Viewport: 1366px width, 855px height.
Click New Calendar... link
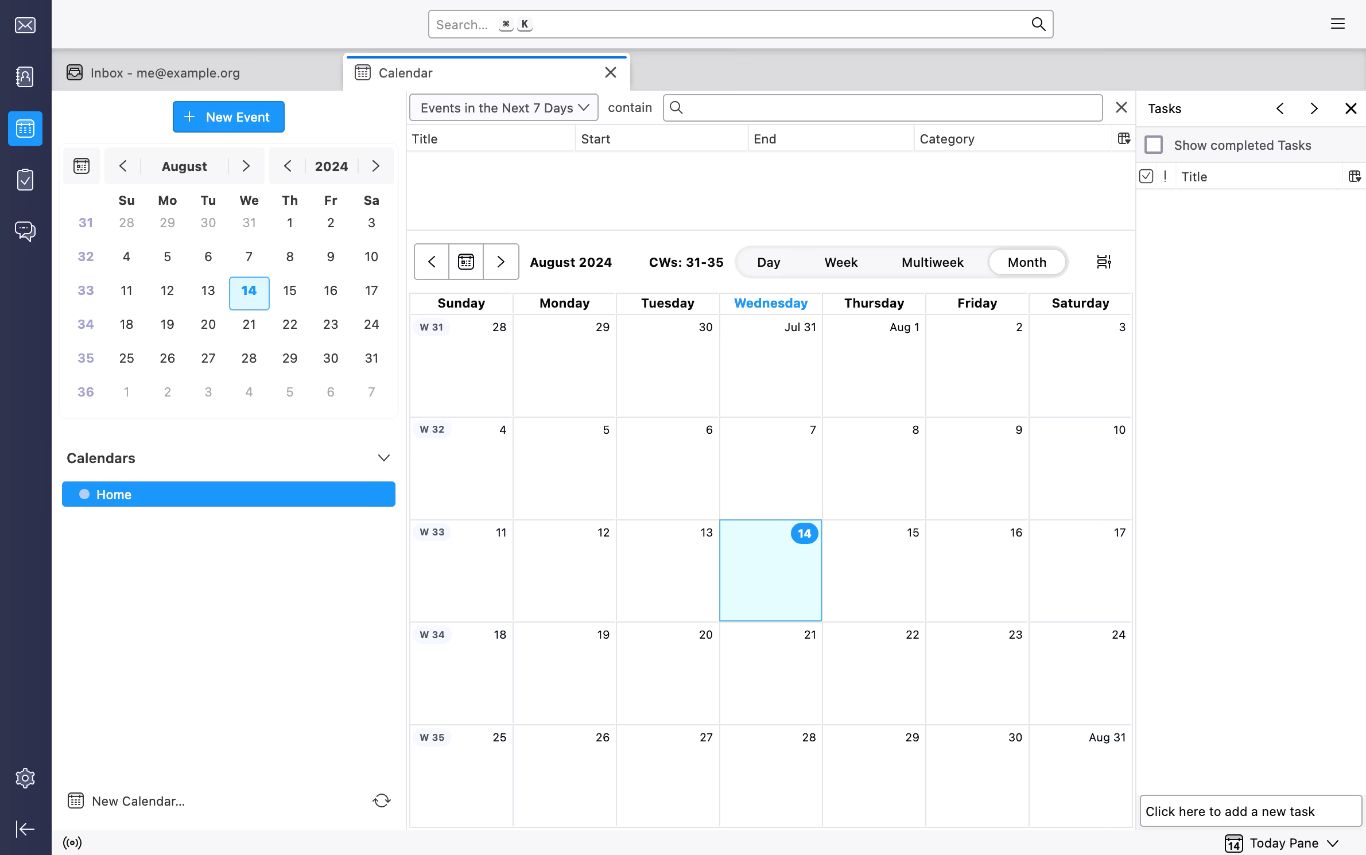tap(137, 801)
